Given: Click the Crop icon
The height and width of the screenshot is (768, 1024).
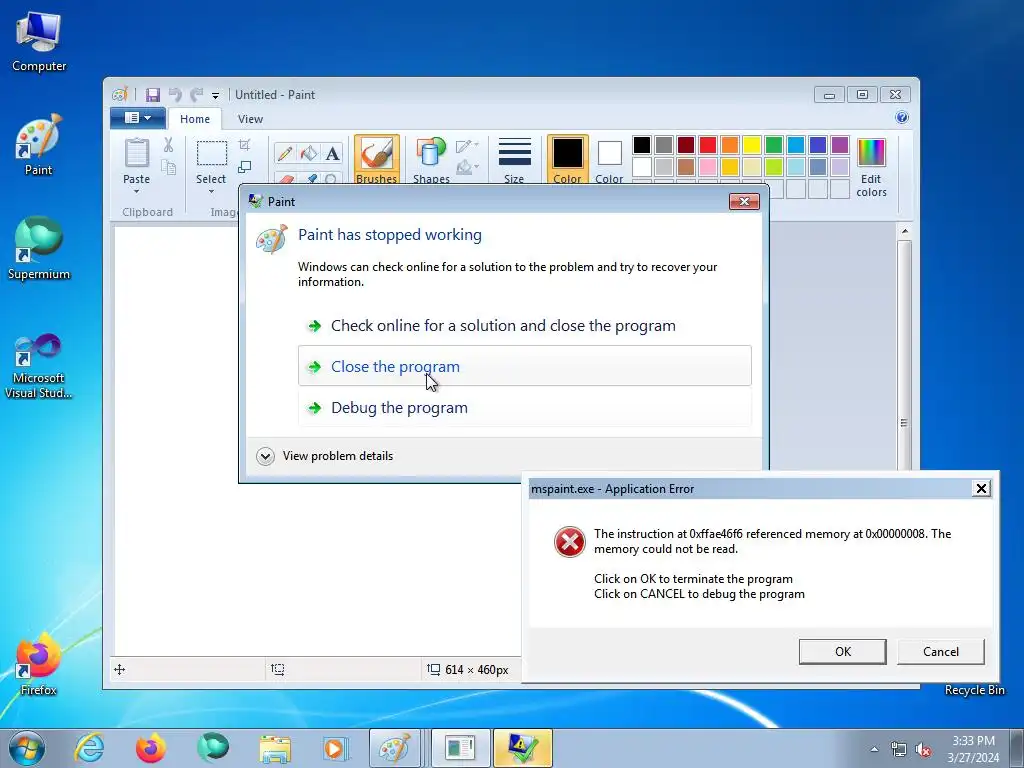Looking at the screenshot, I should tap(245, 145).
